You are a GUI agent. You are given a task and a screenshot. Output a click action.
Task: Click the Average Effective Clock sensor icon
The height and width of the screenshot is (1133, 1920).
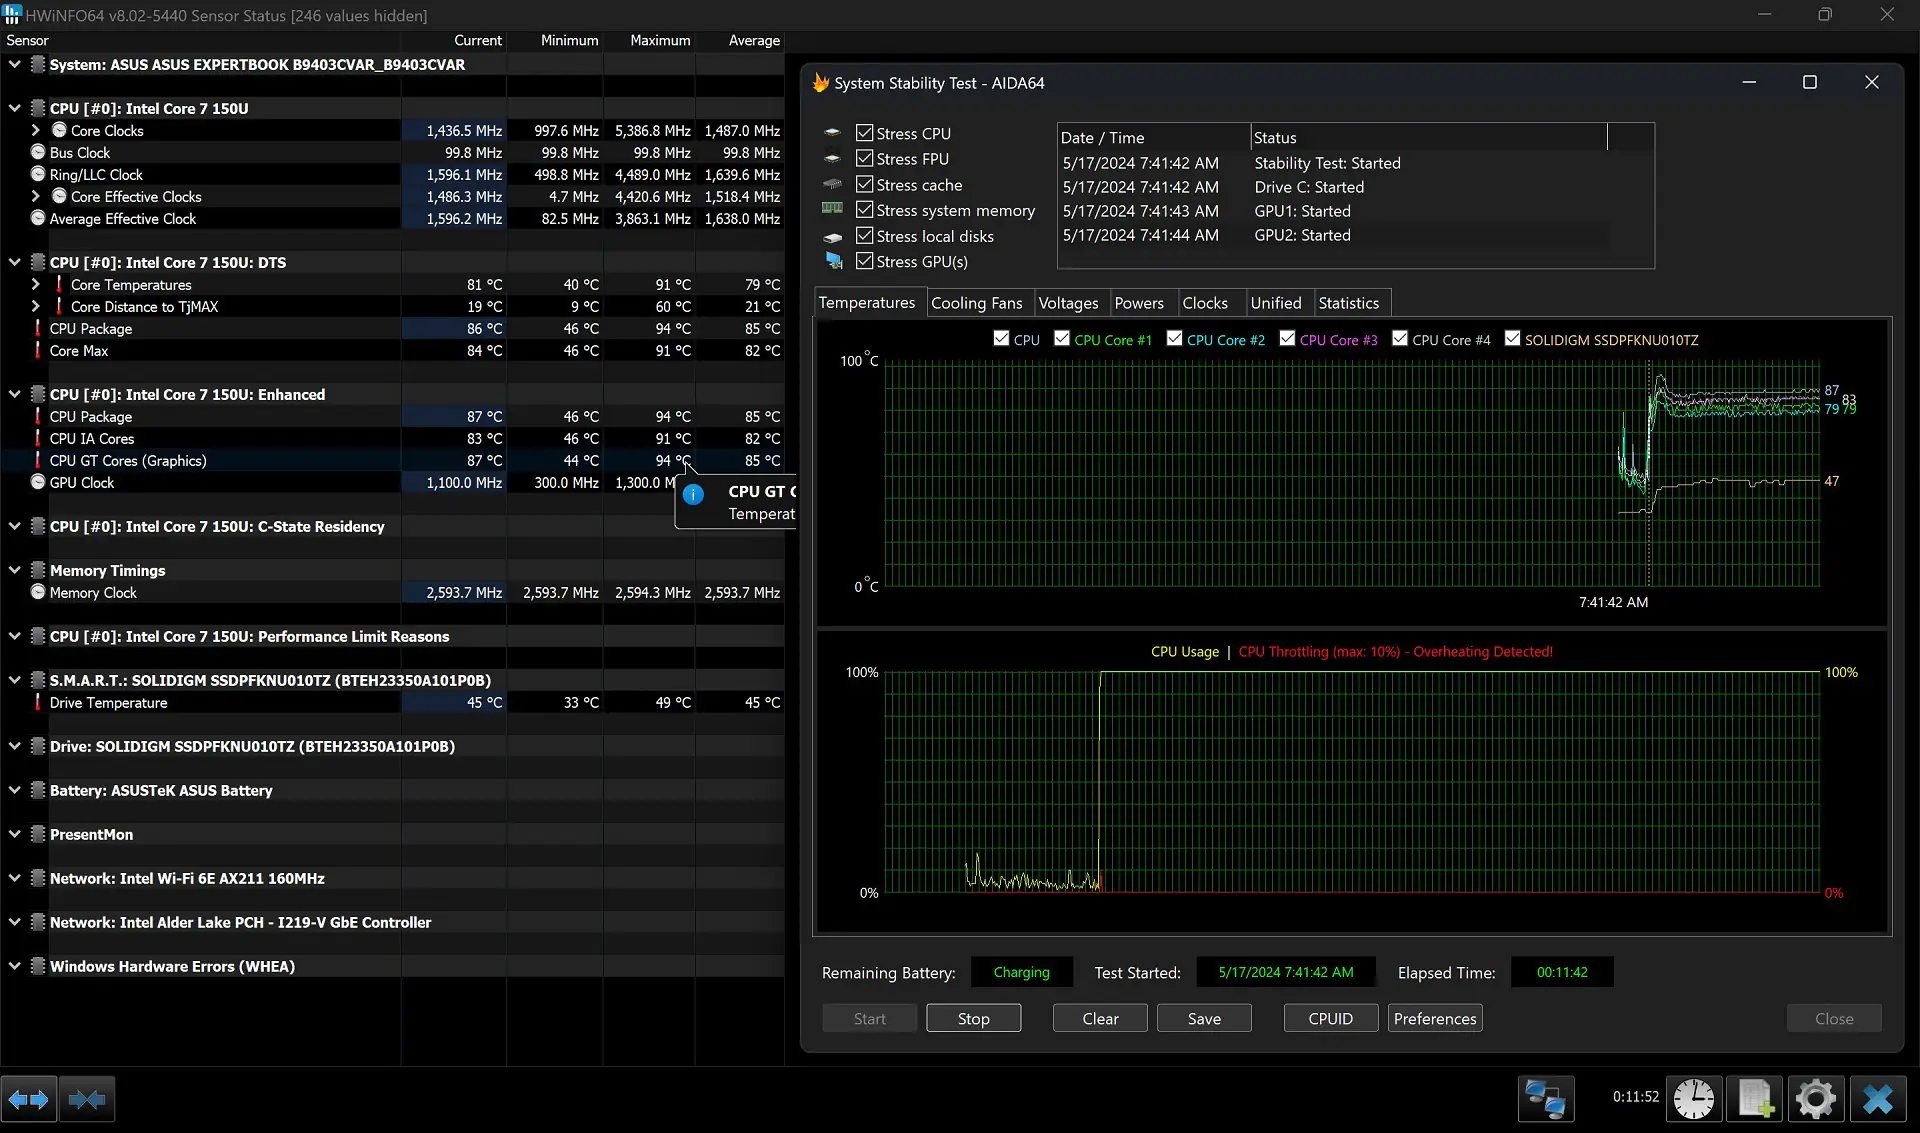point(38,218)
